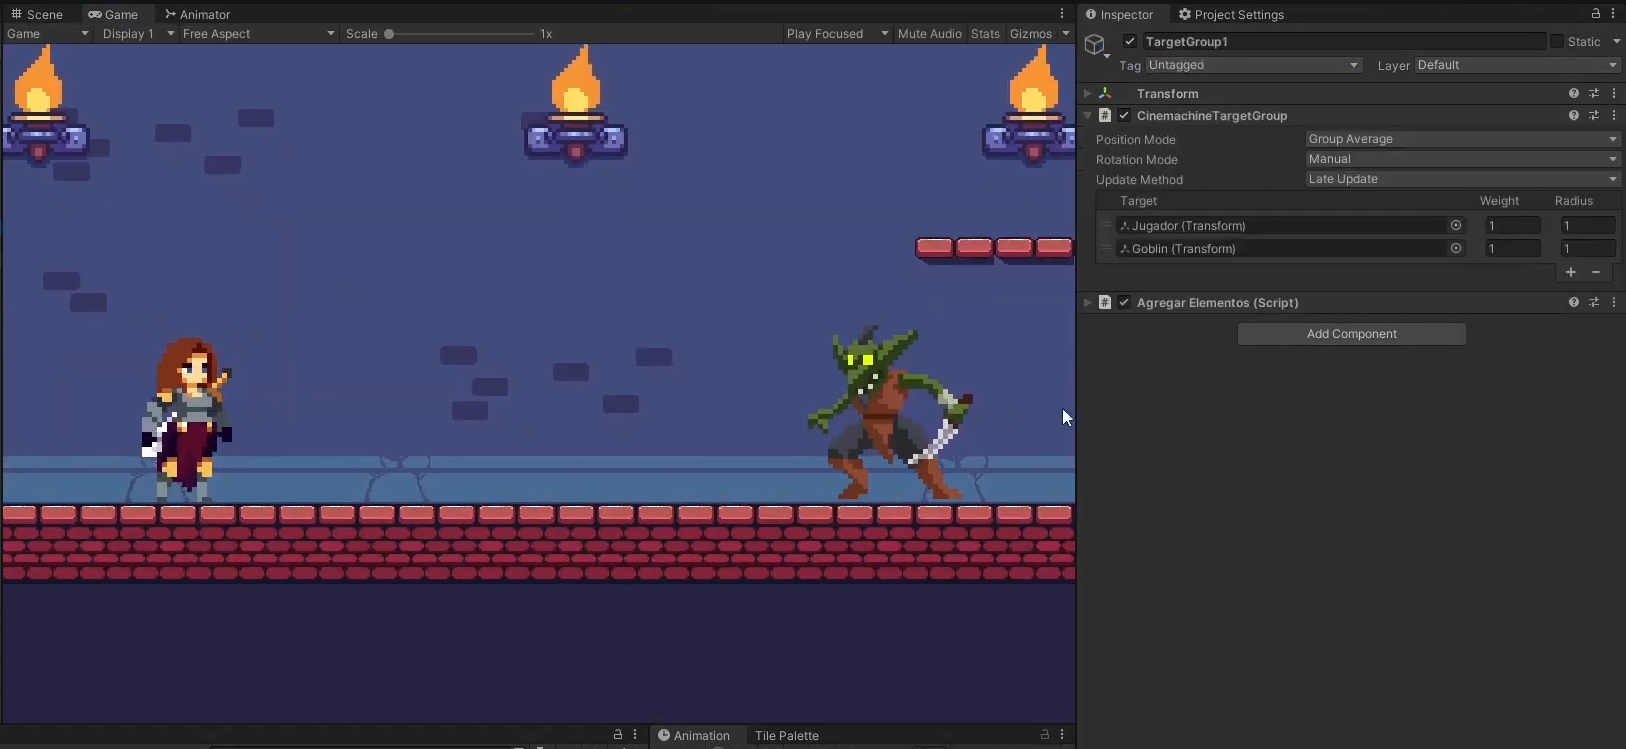Add a new target with plus button
The height and width of the screenshot is (749, 1626).
point(1571,272)
